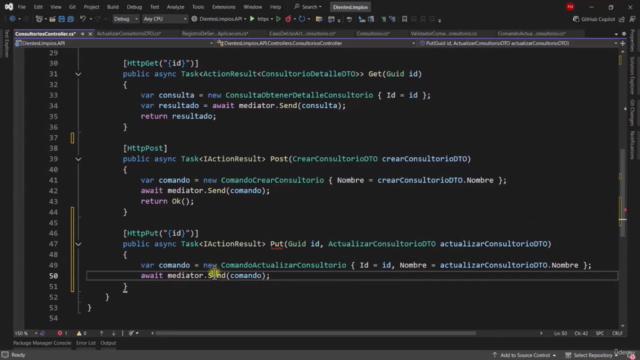Viewport: 640px width, 360px height.
Task: Switch to ActualizarConsultorioDTO.cs tab
Action: pyautogui.click(x=129, y=33)
